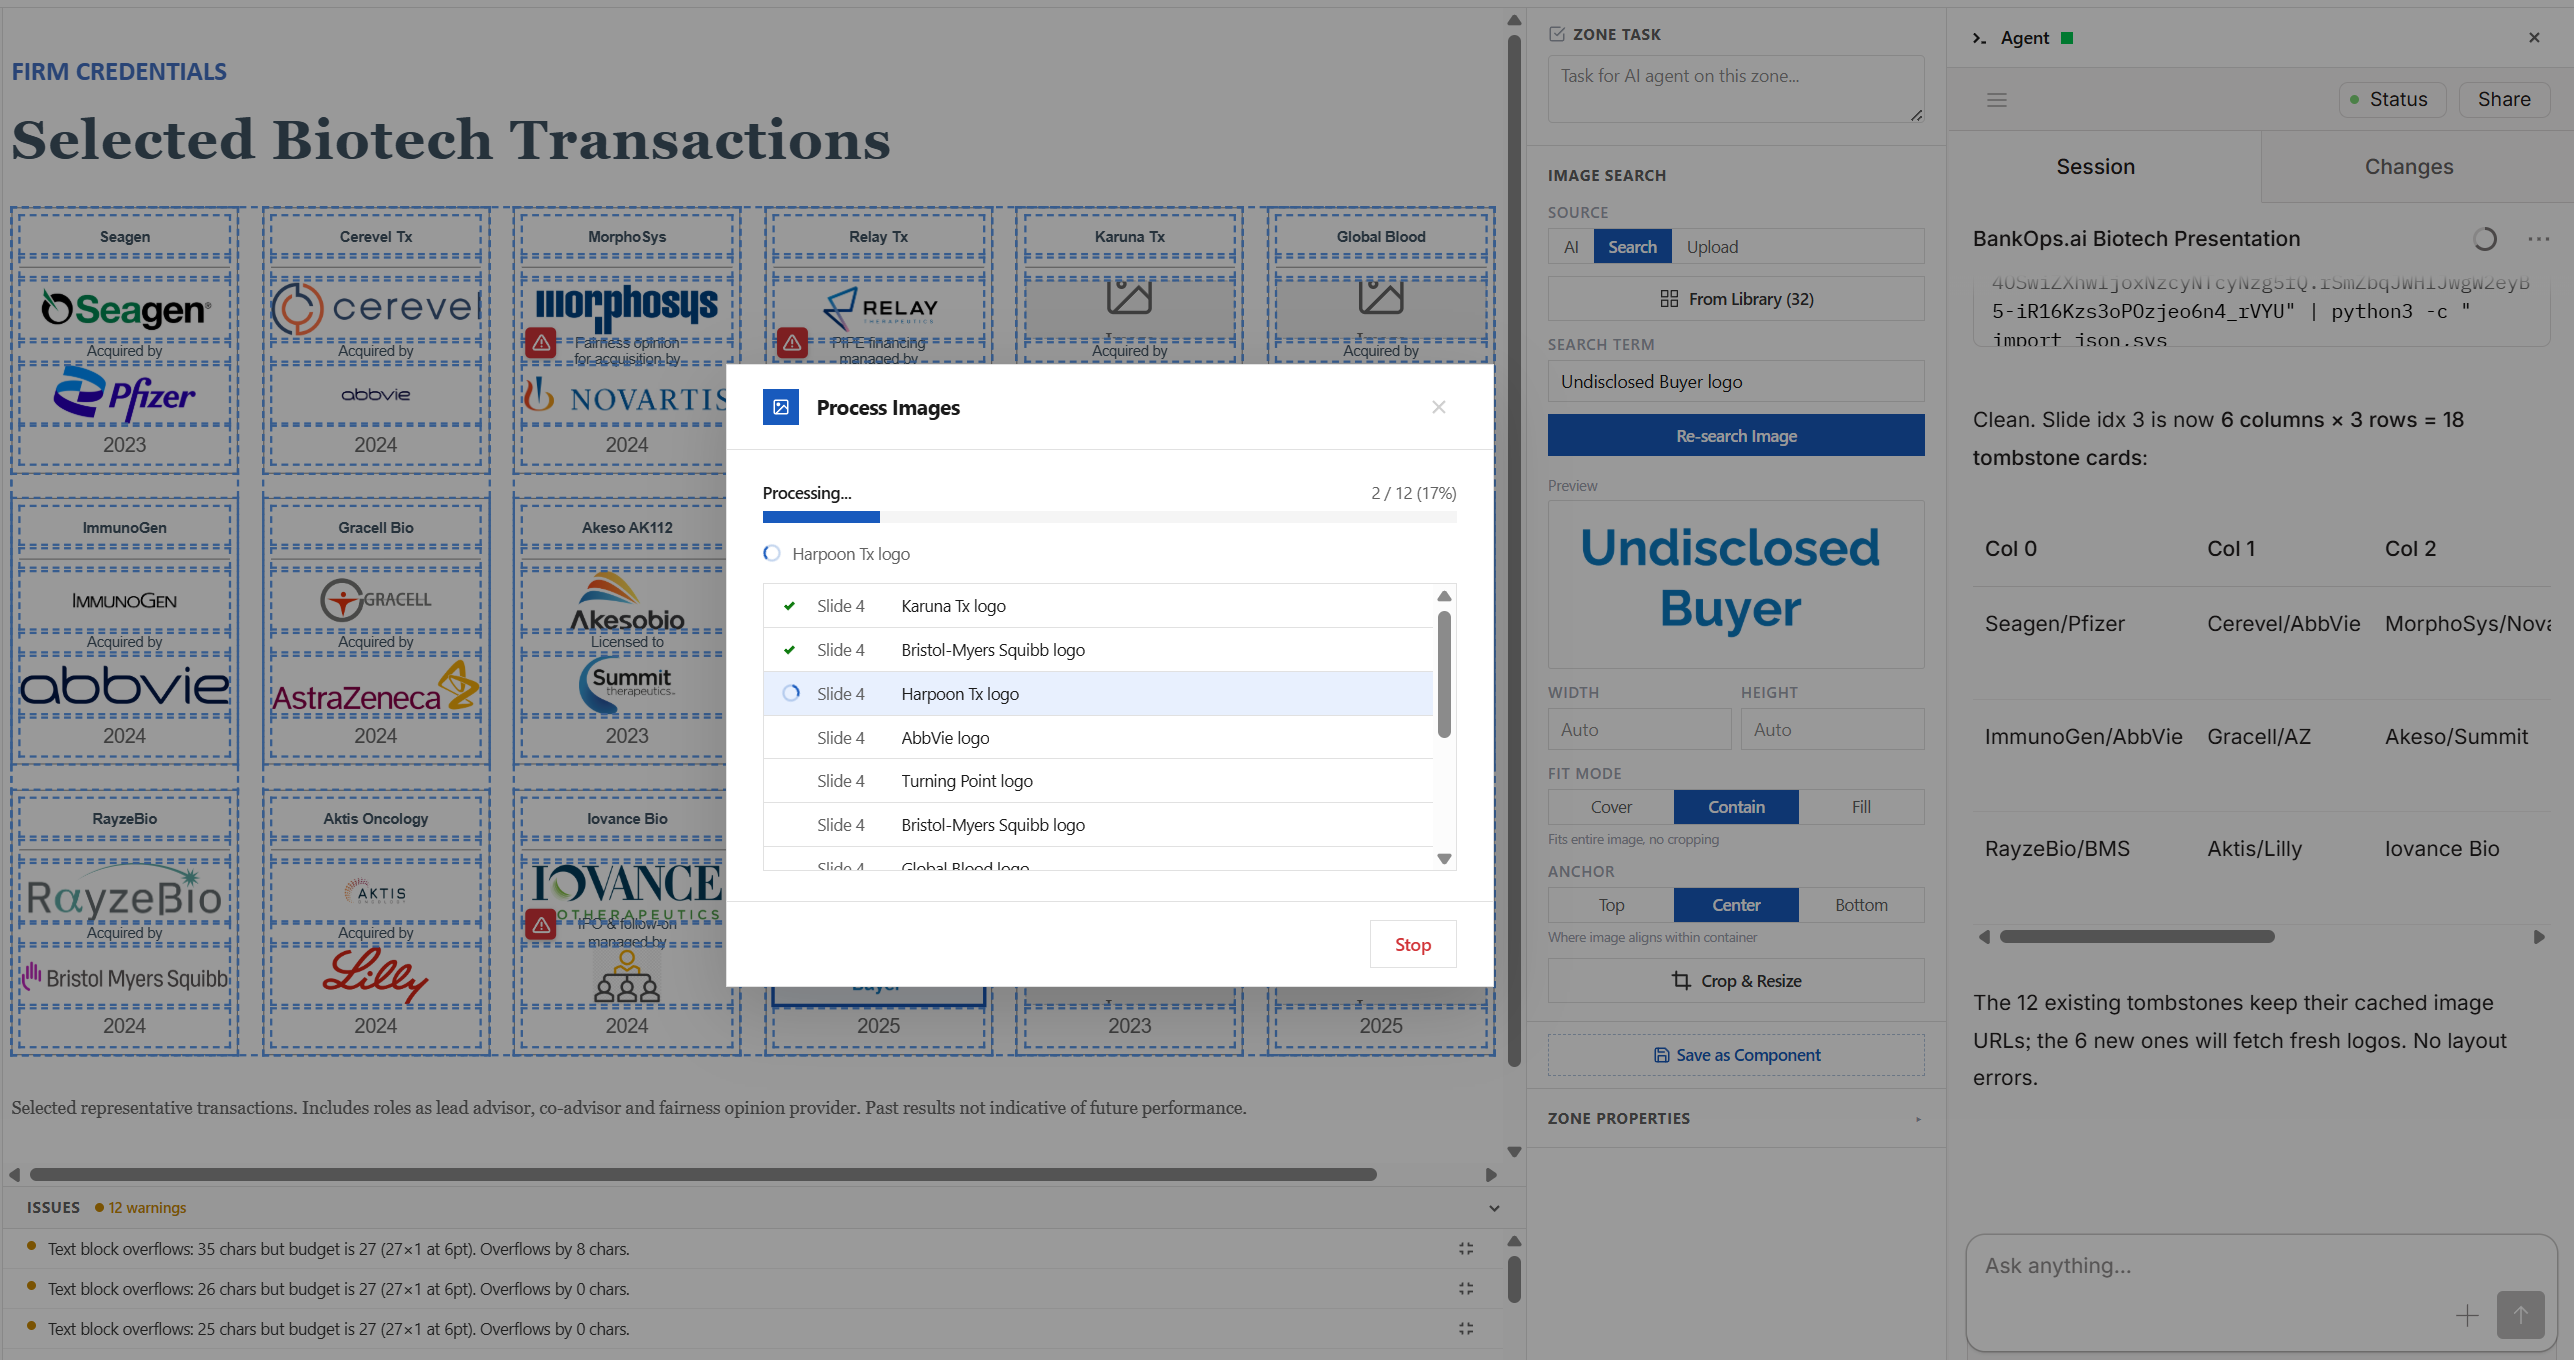Set fit mode to Contain
This screenshot has height=1360, width=2574.
point(1736,807)
